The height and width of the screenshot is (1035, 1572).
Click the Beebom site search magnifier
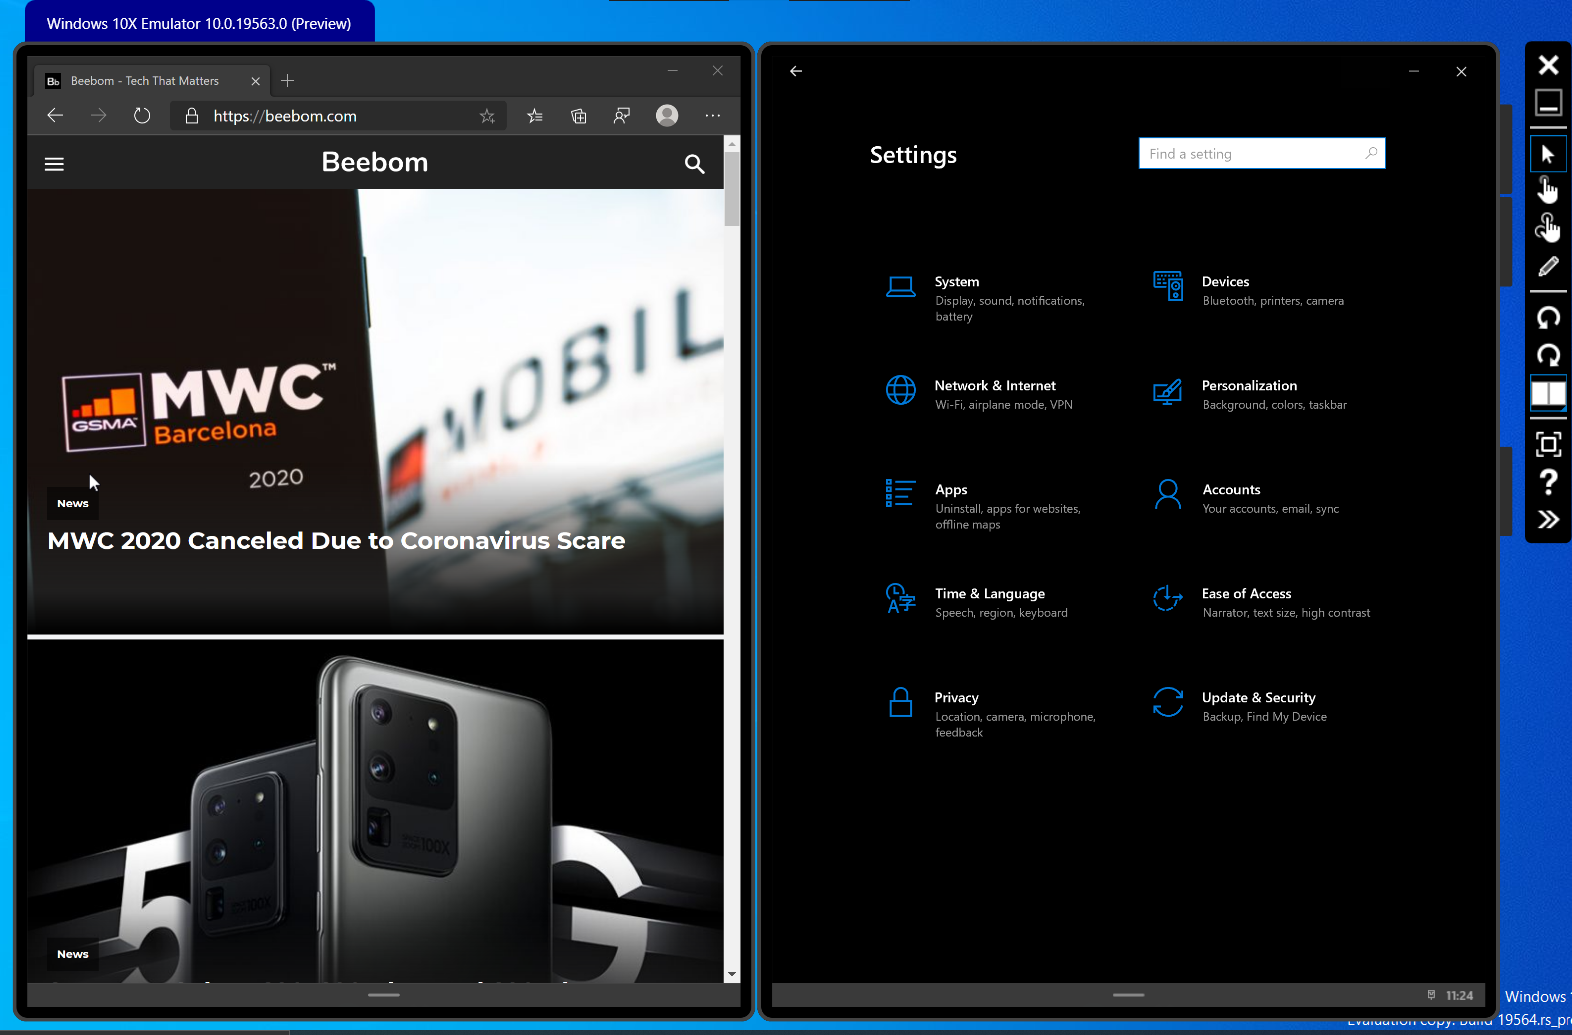pyautogui.click(x=694, y=164)
